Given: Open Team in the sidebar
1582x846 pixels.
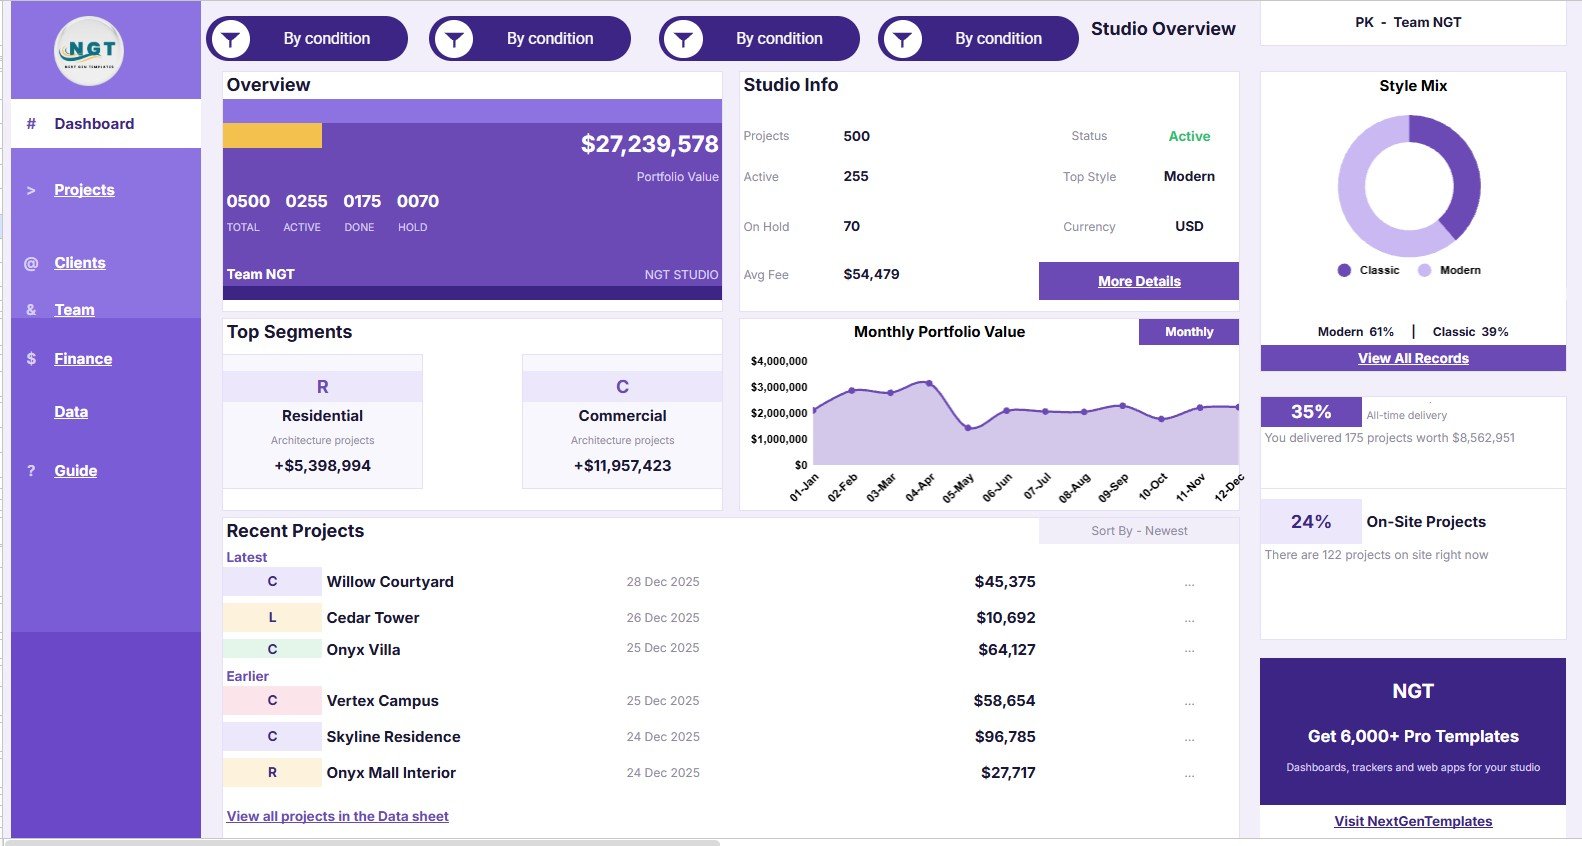Looking at the screenshot, I should 74,310.
